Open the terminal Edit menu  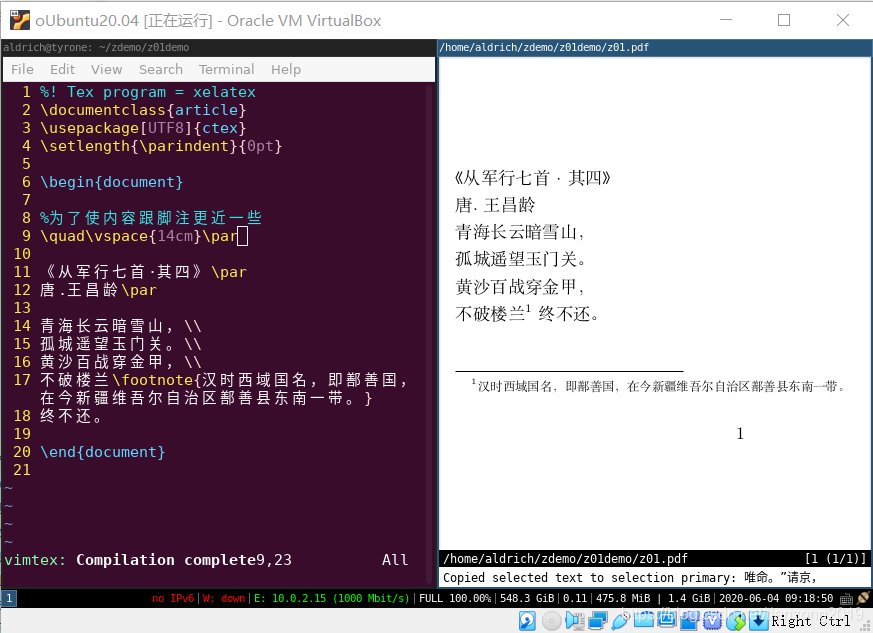click(x=62, y=69)
